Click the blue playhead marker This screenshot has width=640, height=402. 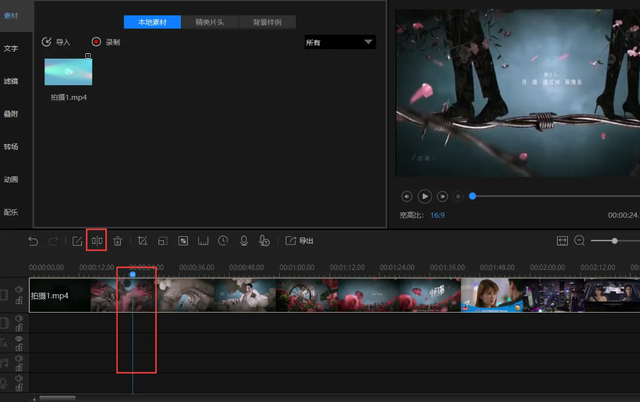(133, 275)
